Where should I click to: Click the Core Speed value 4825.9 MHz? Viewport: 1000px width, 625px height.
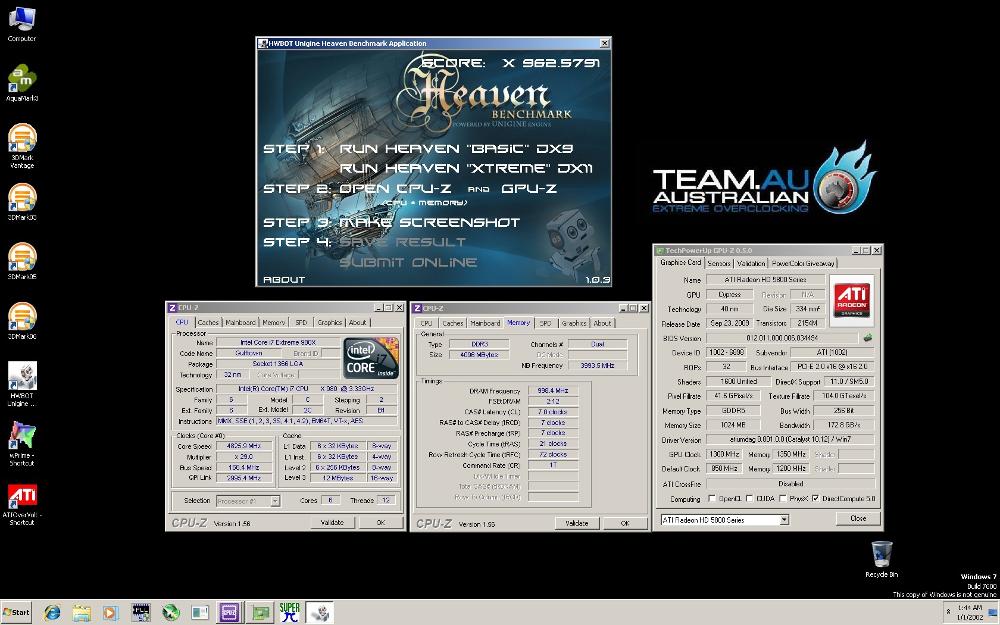coord(244,446)
